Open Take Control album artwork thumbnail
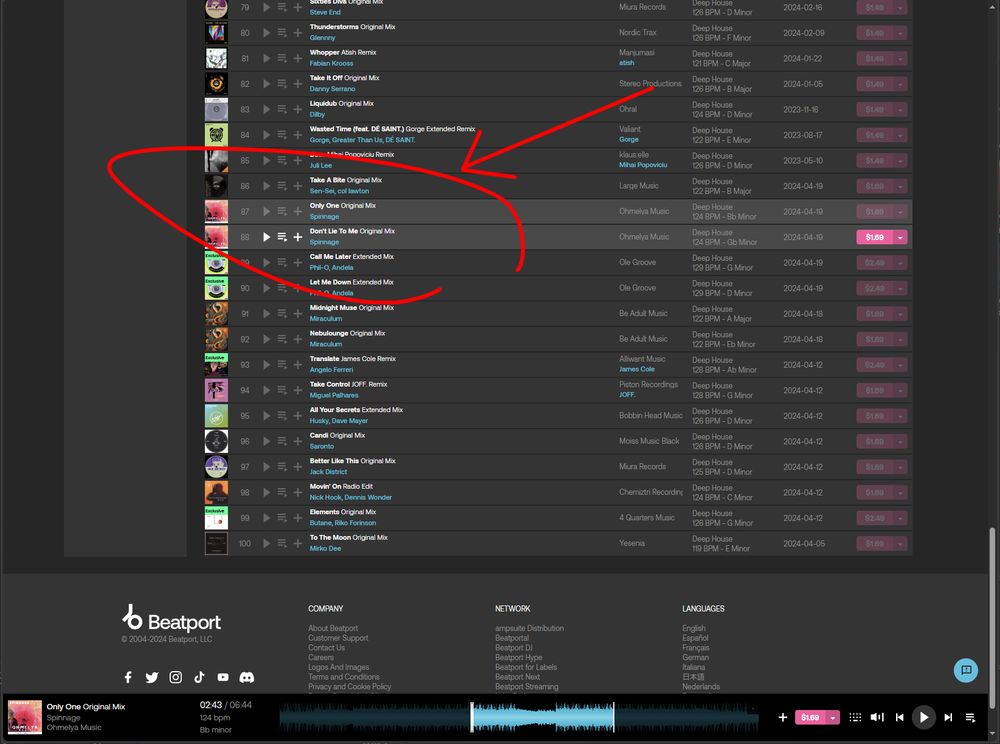This screenshot has height=744, width=1000. point(216,390)
